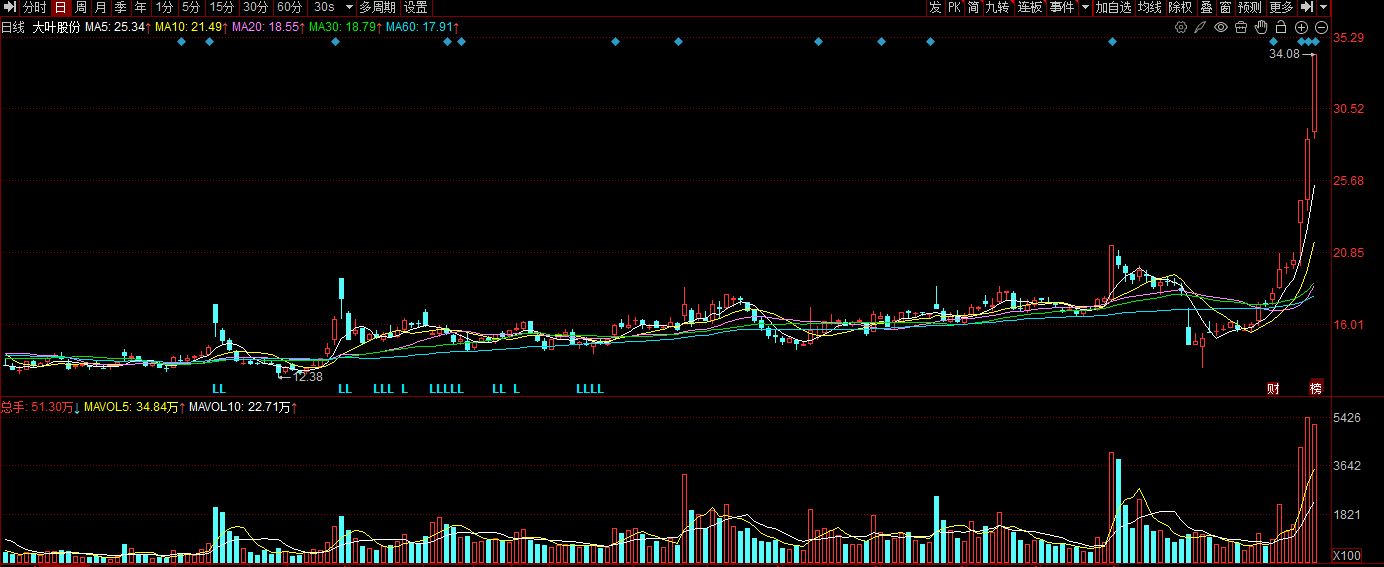Viewport: 1384px width, 567px height.
Task: Select the 日 daily period tab
Action: (60, 7)
